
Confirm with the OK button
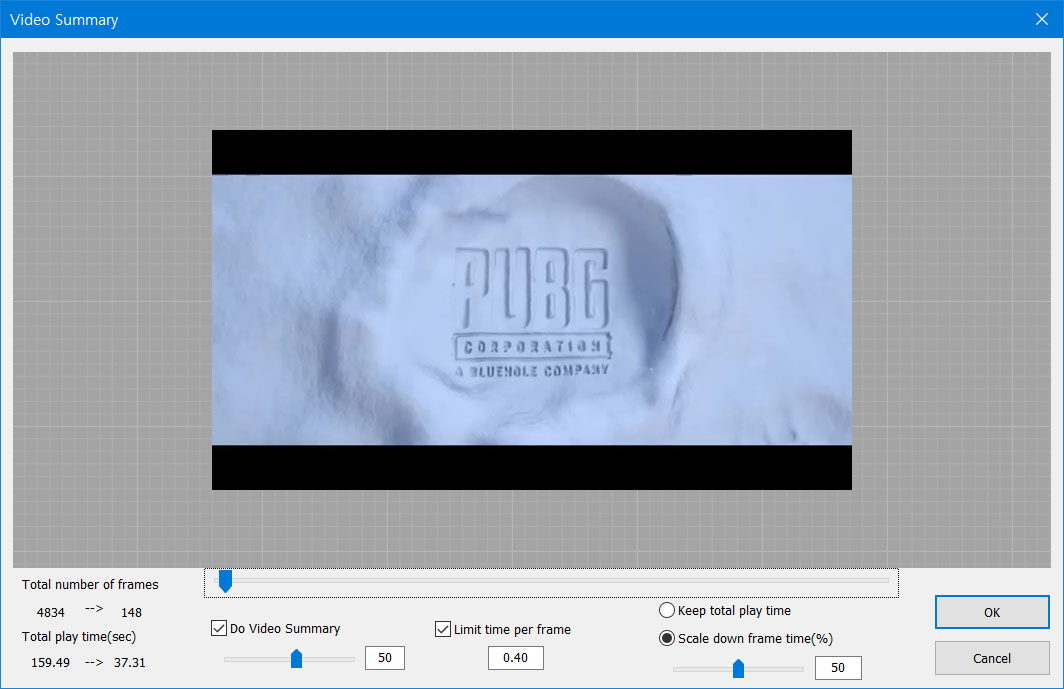[x=991, y=612]
